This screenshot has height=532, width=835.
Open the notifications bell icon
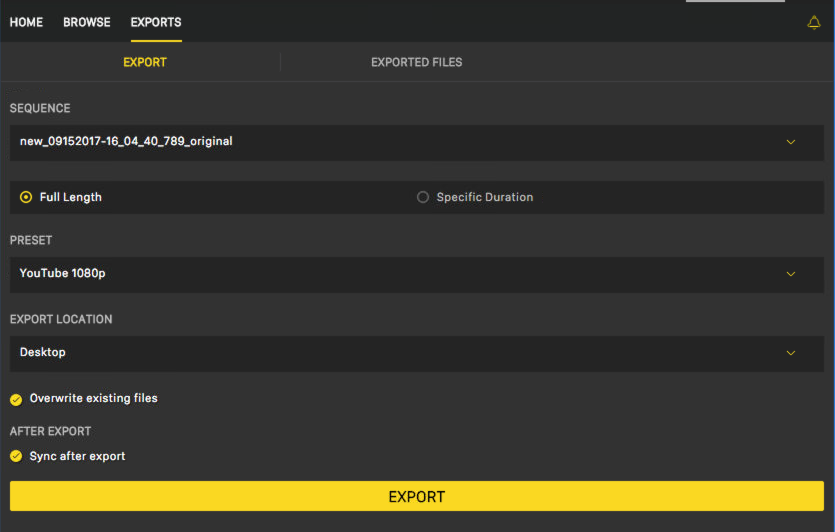(813, 22)
